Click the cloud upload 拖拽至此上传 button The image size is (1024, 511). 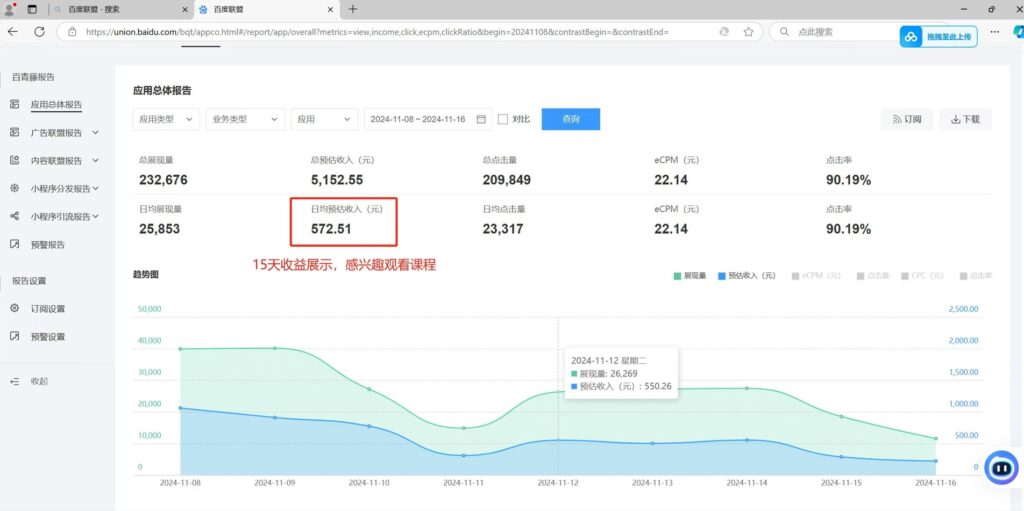(x=938, y=37)
